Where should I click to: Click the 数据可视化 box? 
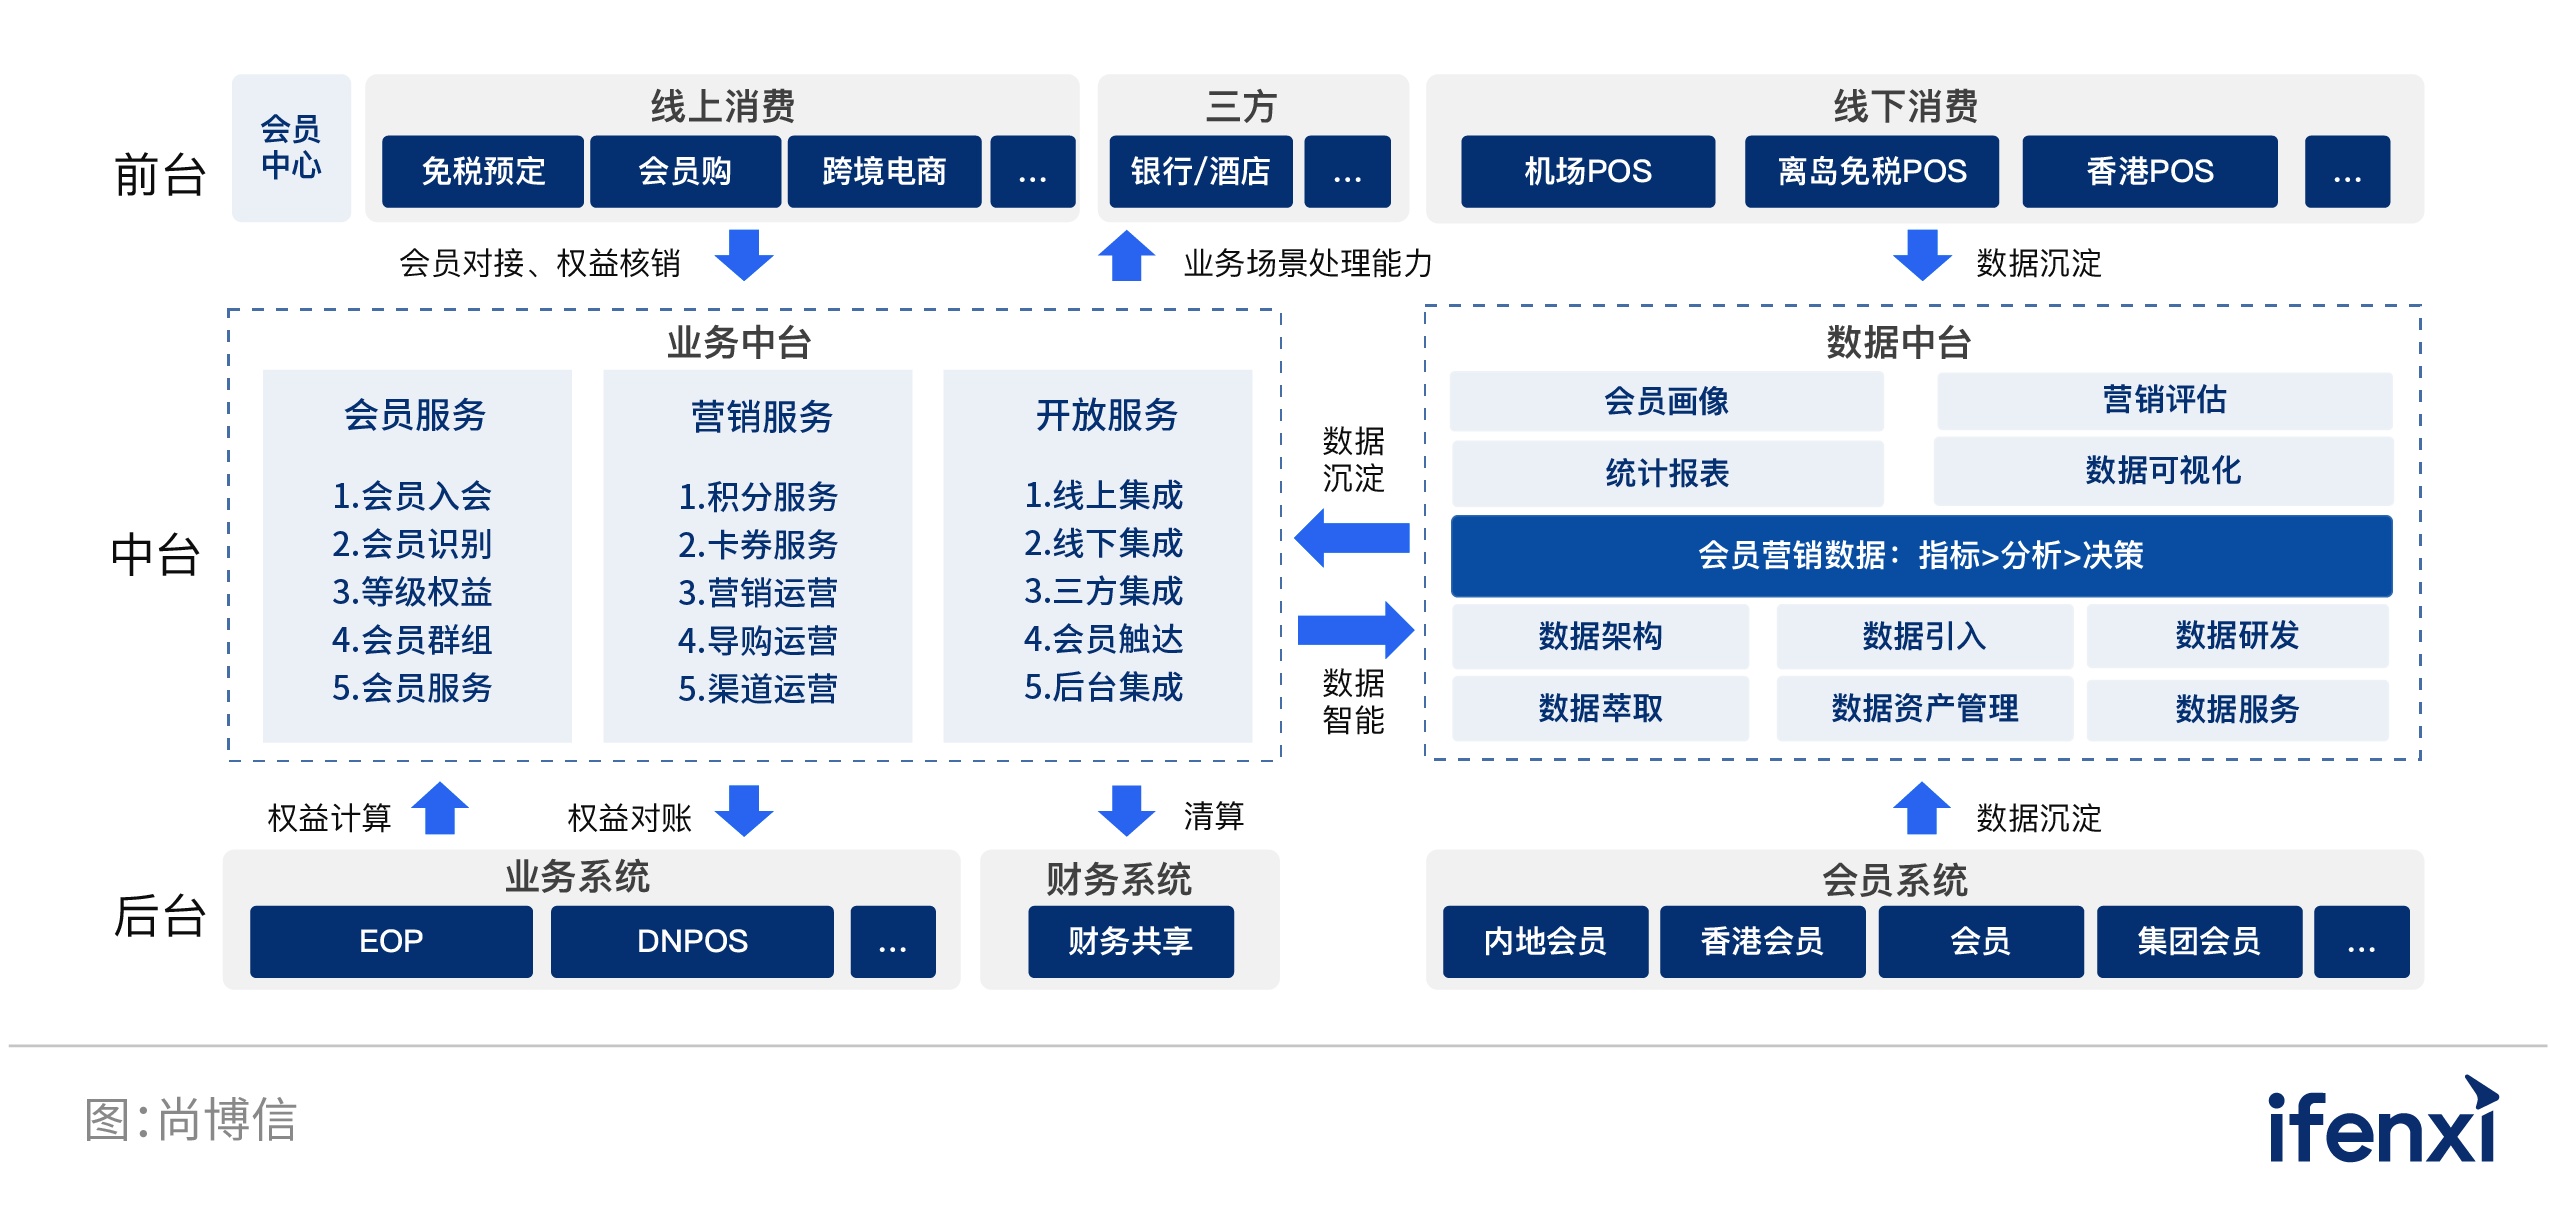click(2163, 470)
